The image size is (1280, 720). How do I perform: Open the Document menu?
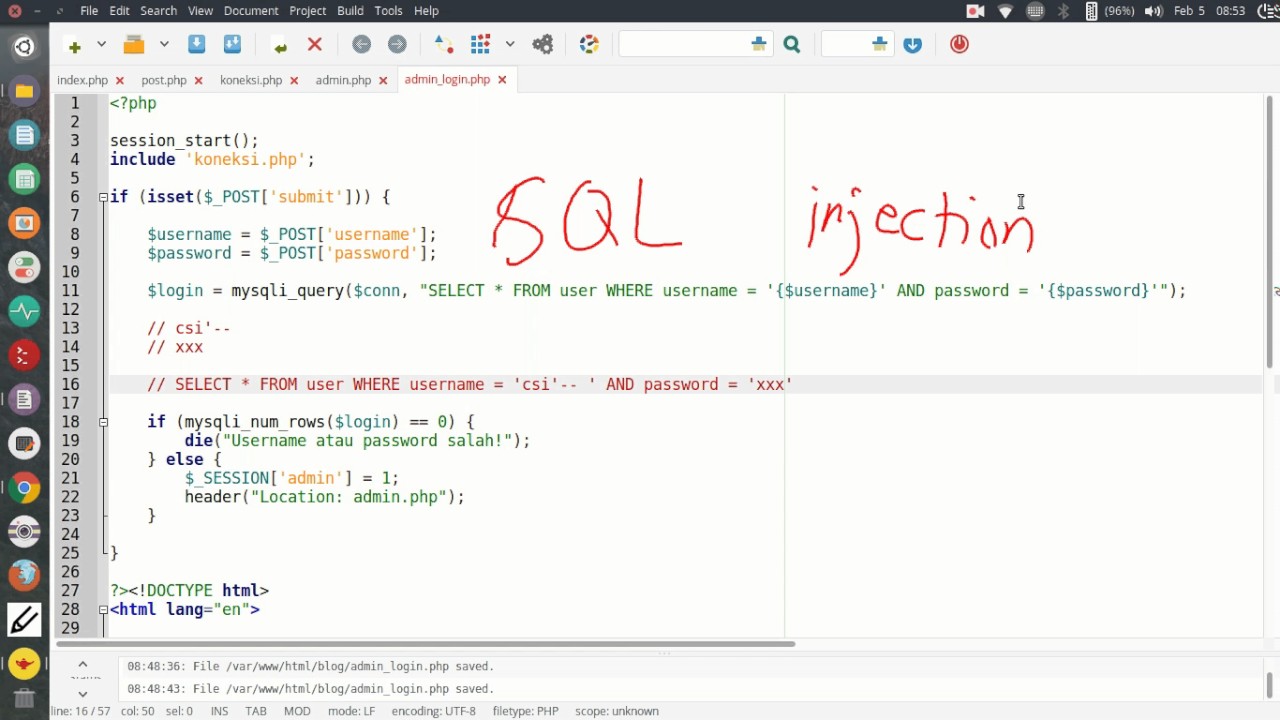click(x=251, y=11)
